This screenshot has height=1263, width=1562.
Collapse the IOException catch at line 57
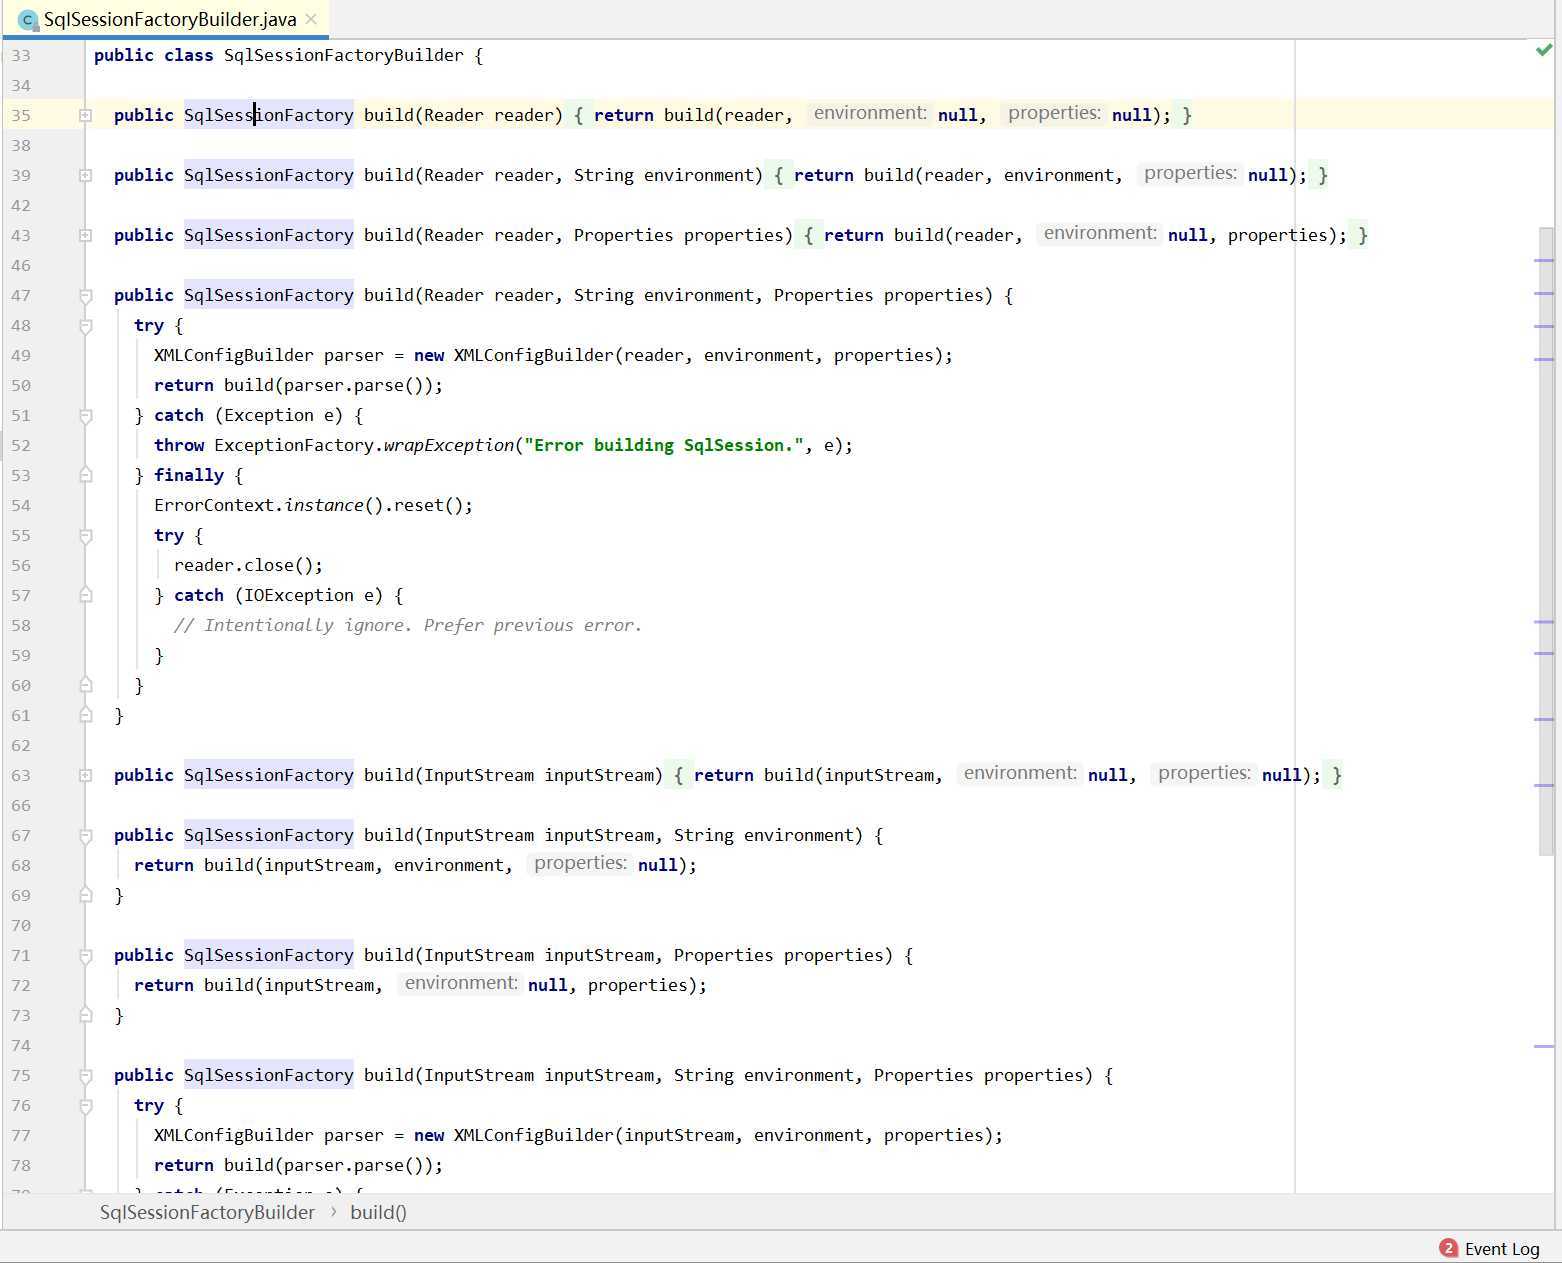point(85,595)
